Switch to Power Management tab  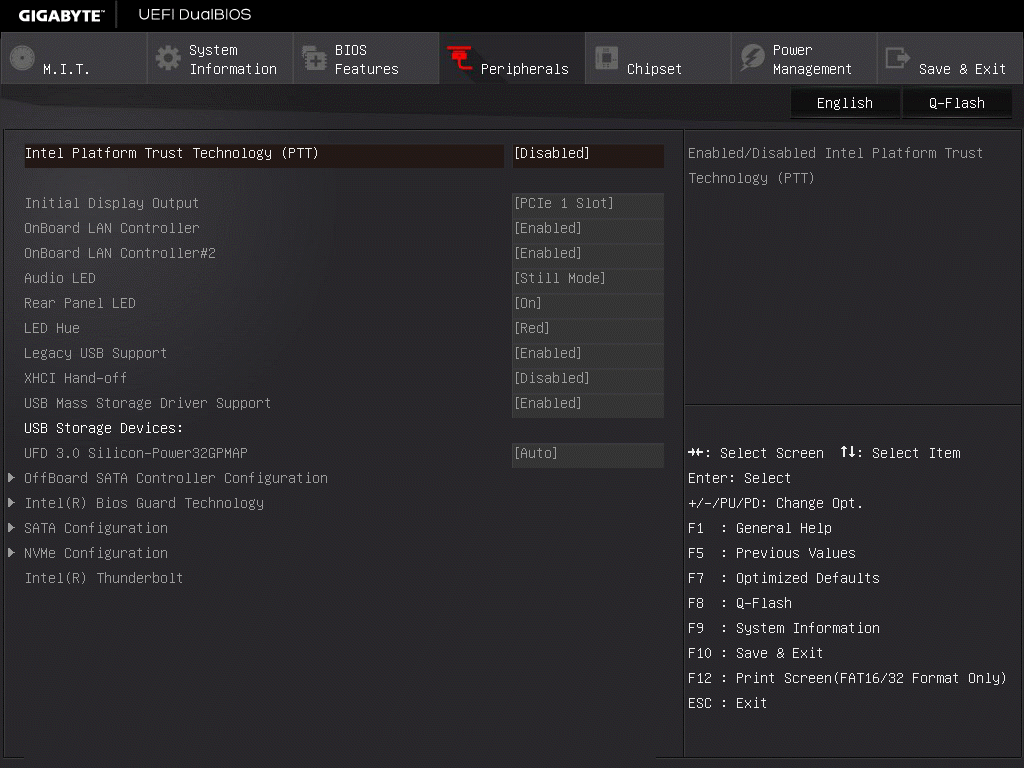(804, 59)
